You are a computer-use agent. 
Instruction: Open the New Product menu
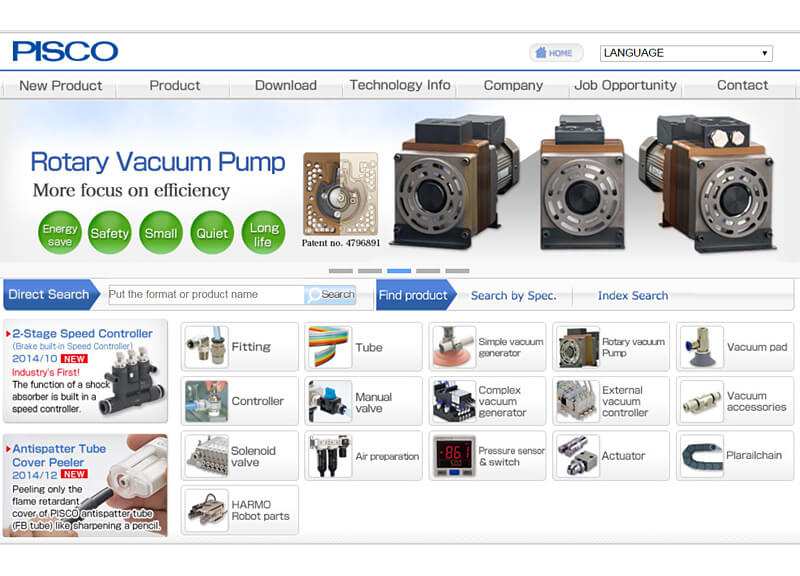(x=60, y=85)
